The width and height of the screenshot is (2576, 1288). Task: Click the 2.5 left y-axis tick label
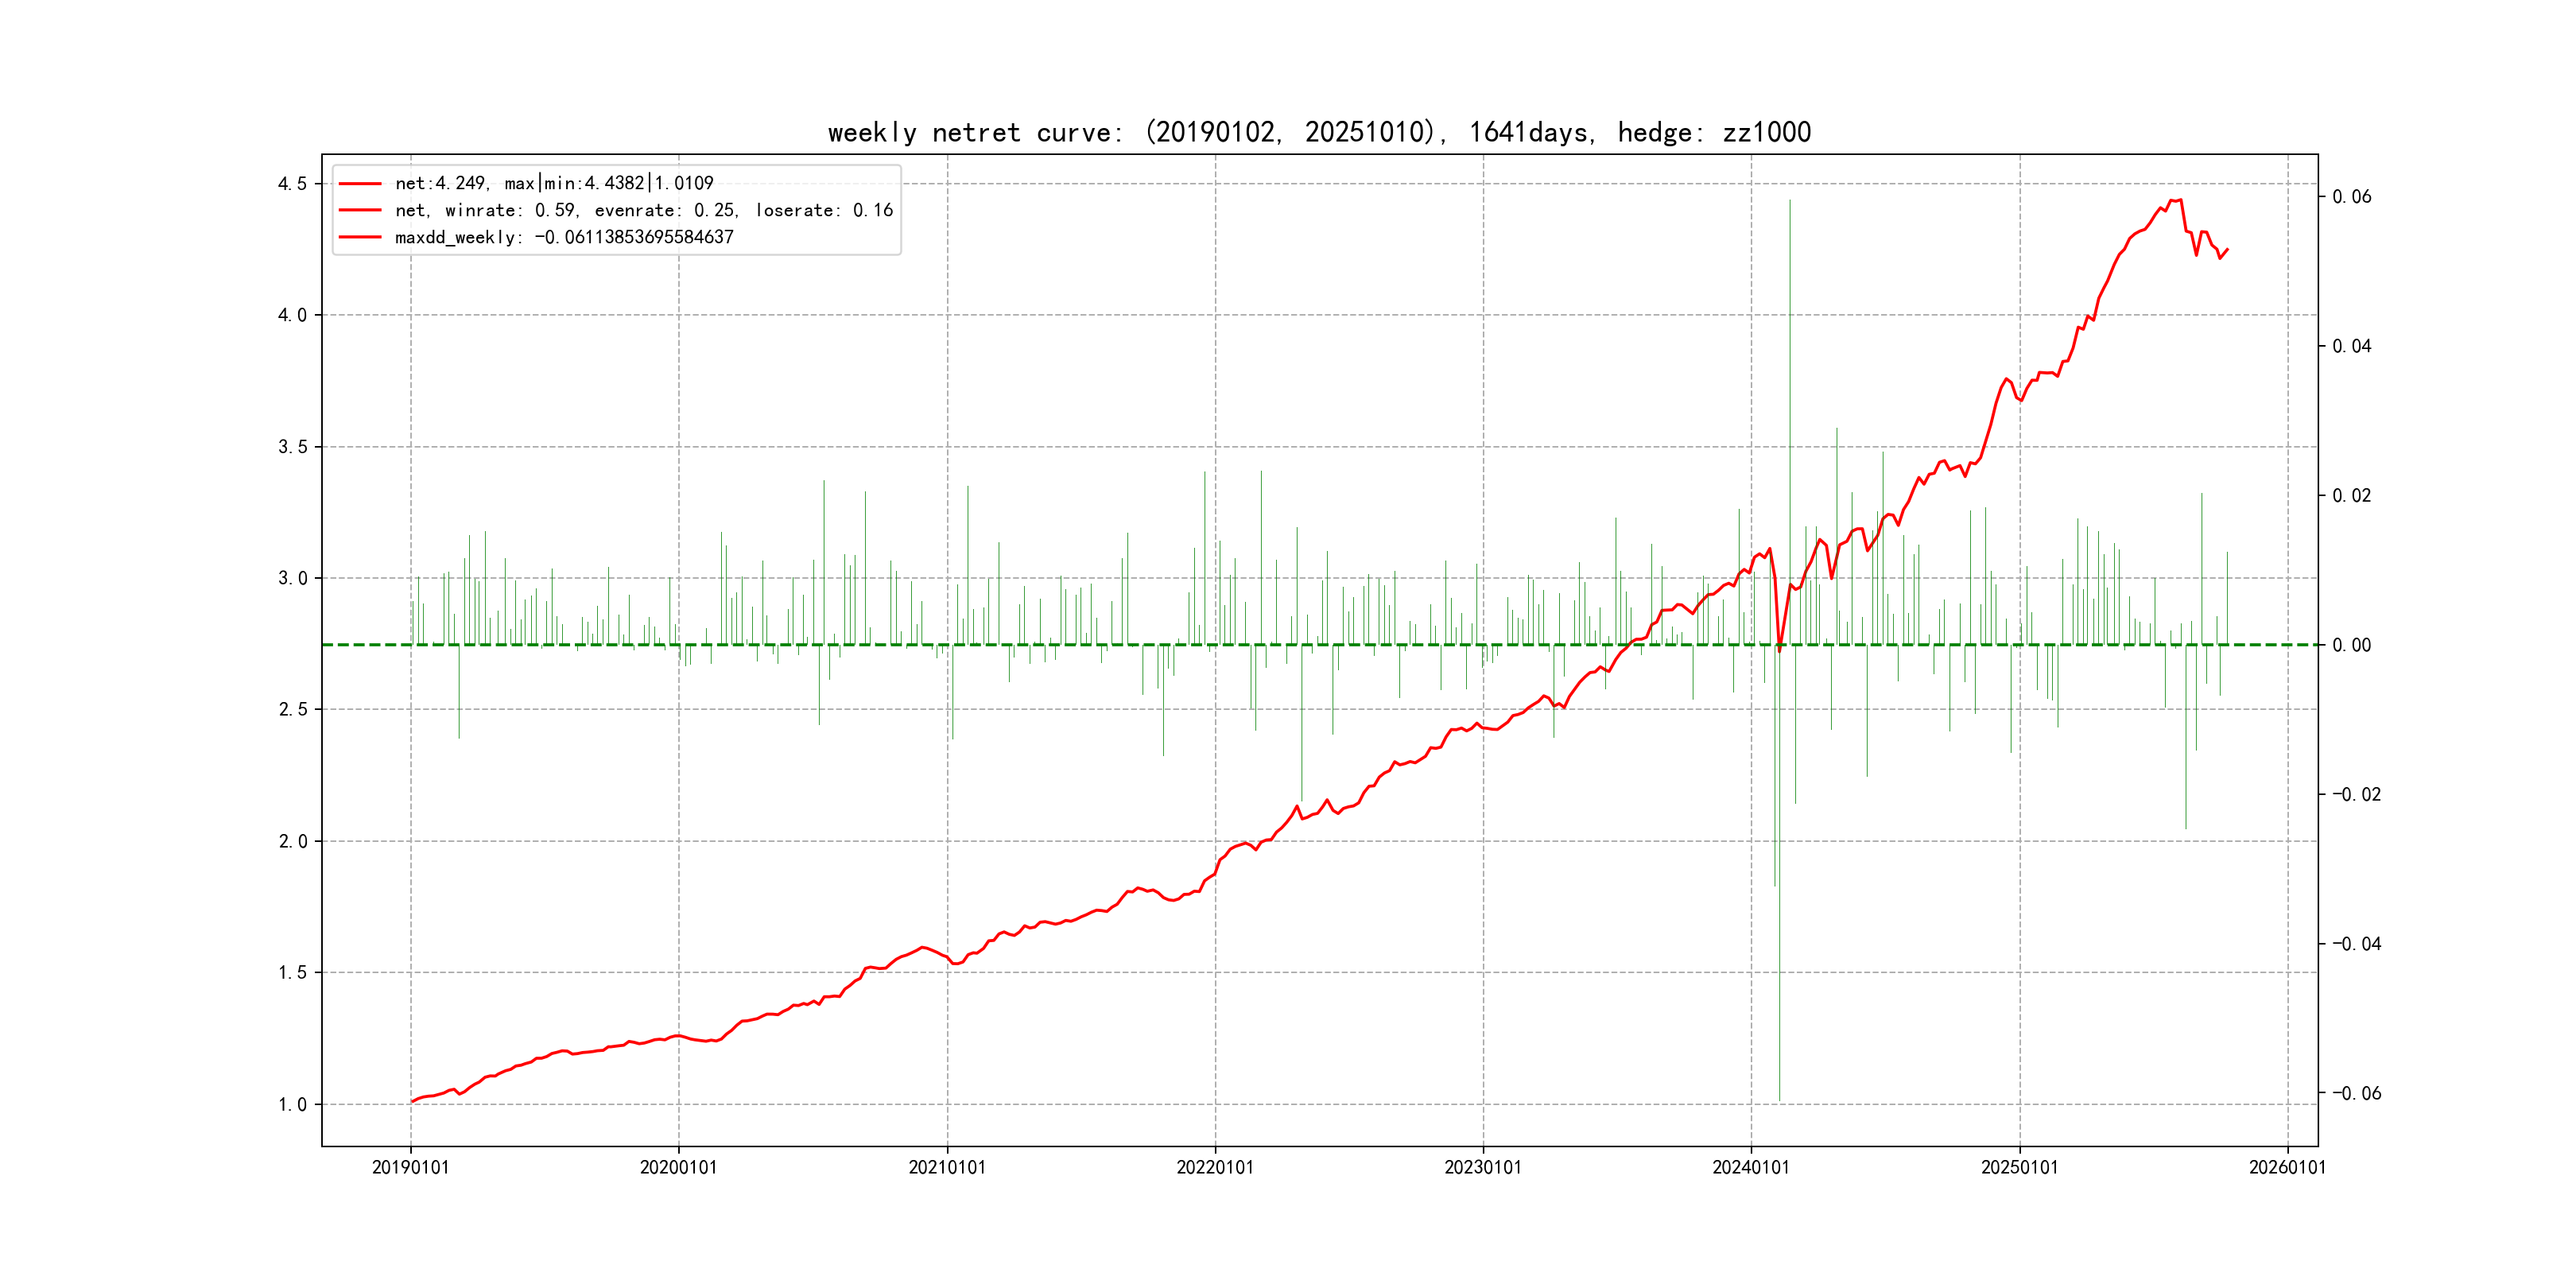click(292, 709)
